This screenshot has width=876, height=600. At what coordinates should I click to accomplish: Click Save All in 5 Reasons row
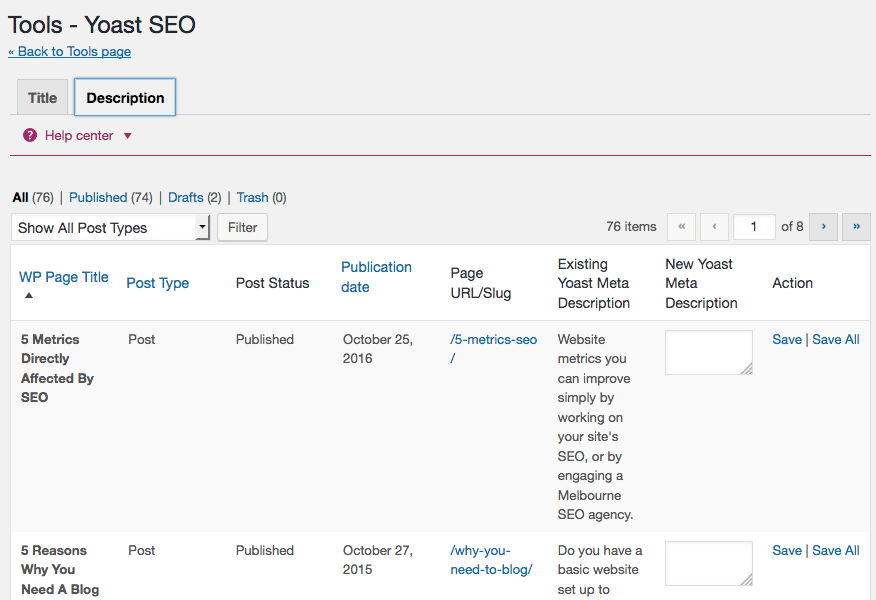tap(836, 551)
